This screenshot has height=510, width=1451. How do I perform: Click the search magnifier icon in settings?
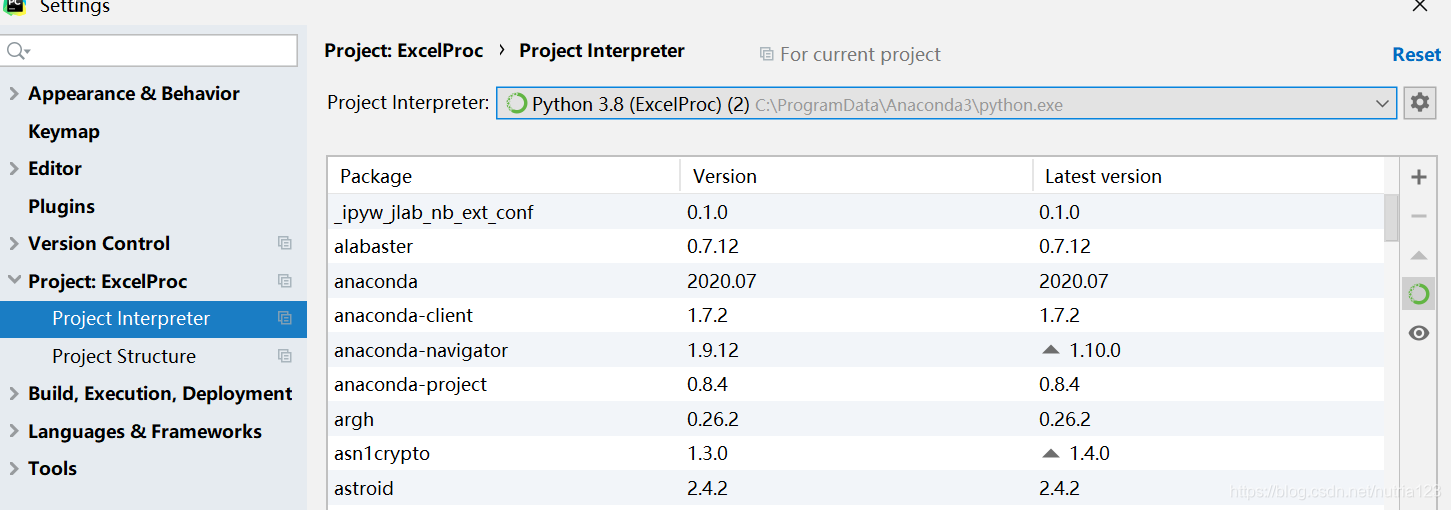coord(17,51)
